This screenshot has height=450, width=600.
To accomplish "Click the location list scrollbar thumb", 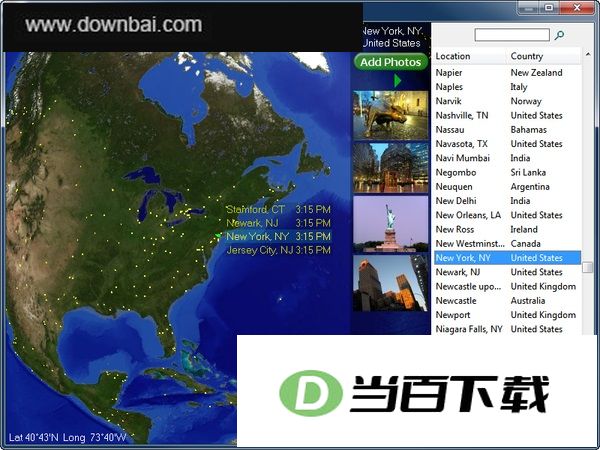I will (587, 267).
